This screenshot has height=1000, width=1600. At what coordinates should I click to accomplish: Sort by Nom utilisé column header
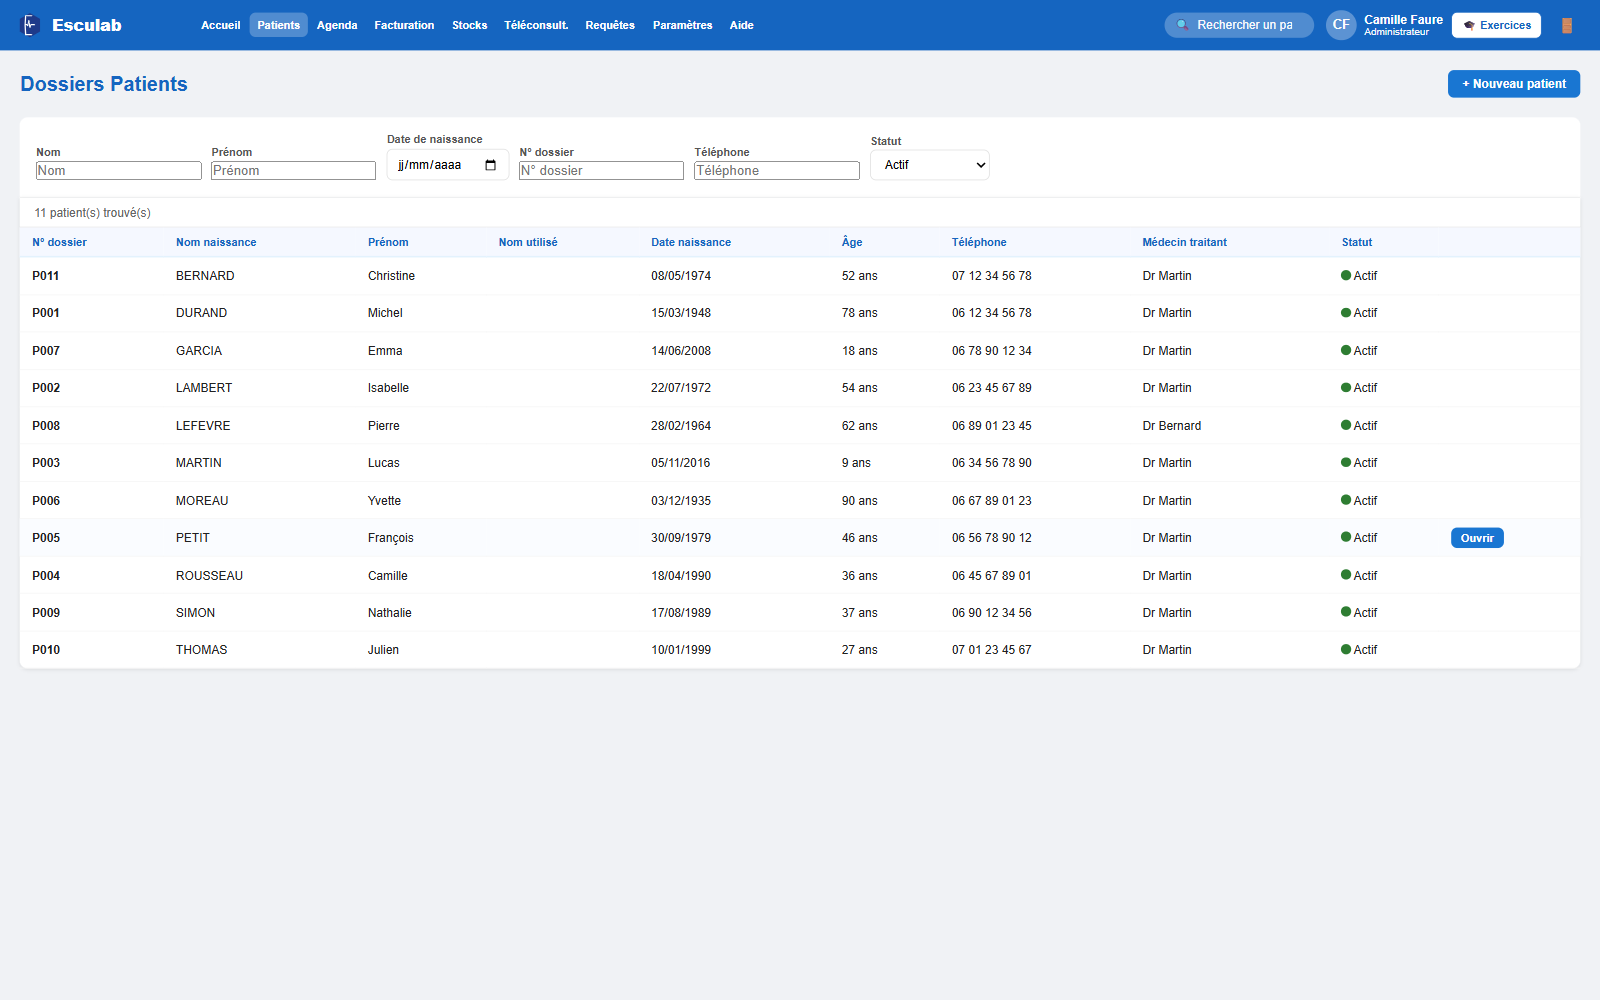click(x=528, y=242)
